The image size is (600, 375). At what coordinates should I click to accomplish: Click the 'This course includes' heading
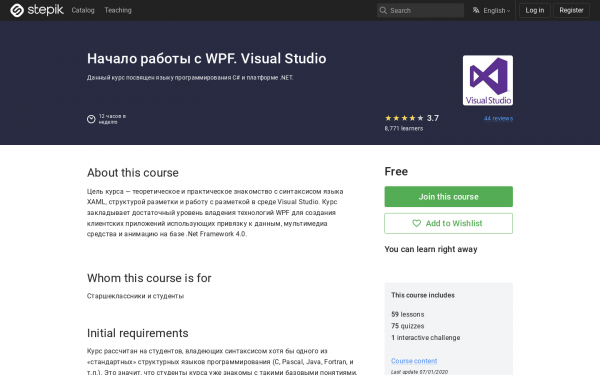[423, 295]
